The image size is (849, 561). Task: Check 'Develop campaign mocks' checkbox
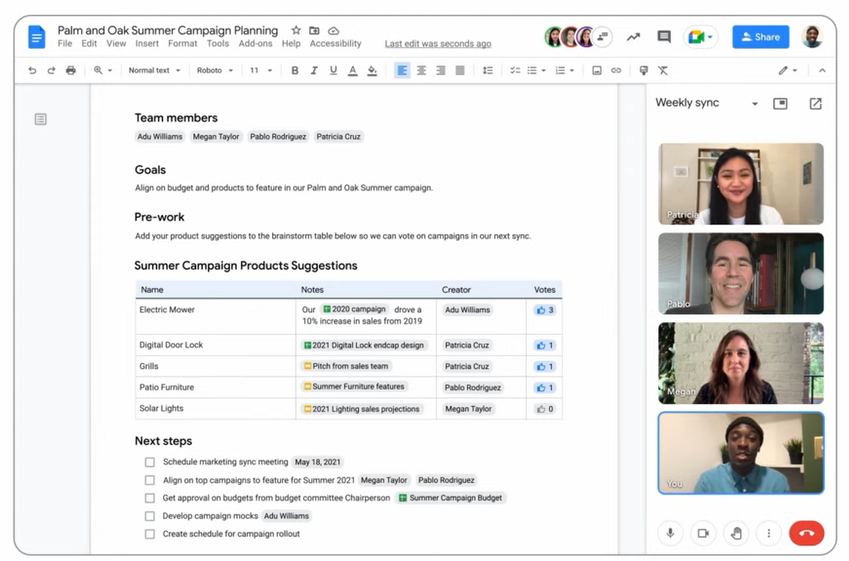150,516
